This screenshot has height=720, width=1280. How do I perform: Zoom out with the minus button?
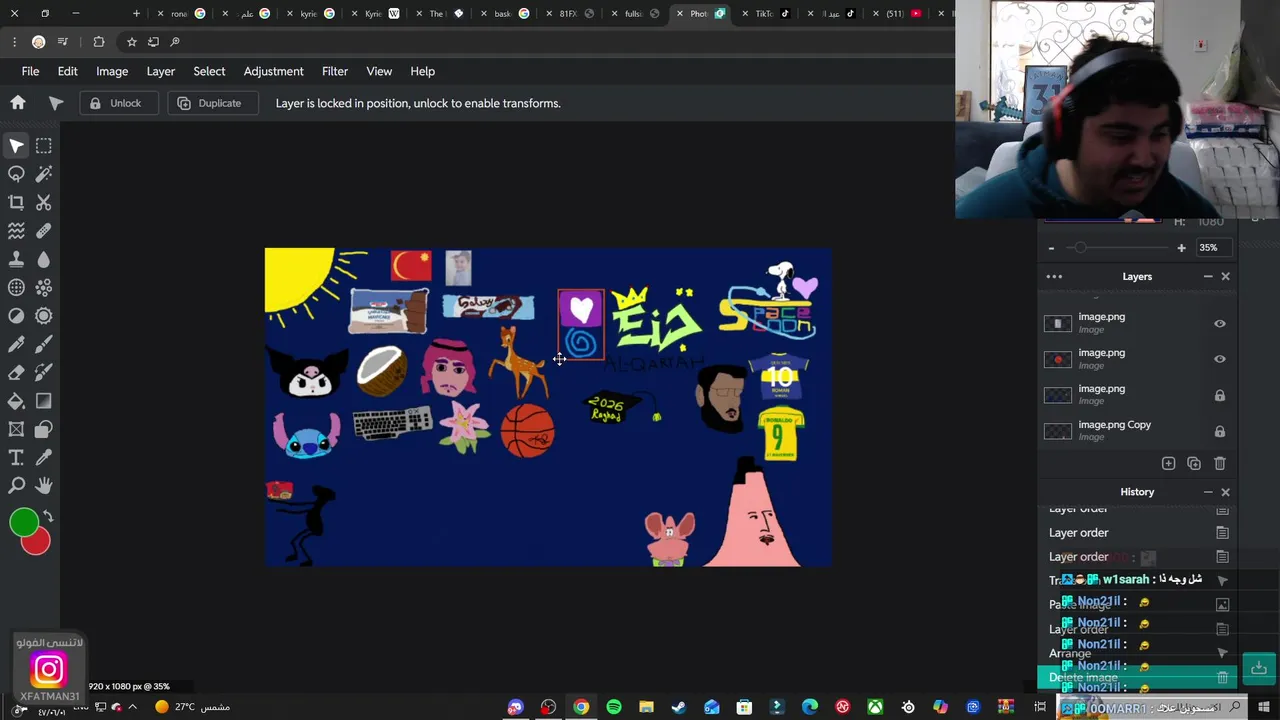coord(1051,248)
